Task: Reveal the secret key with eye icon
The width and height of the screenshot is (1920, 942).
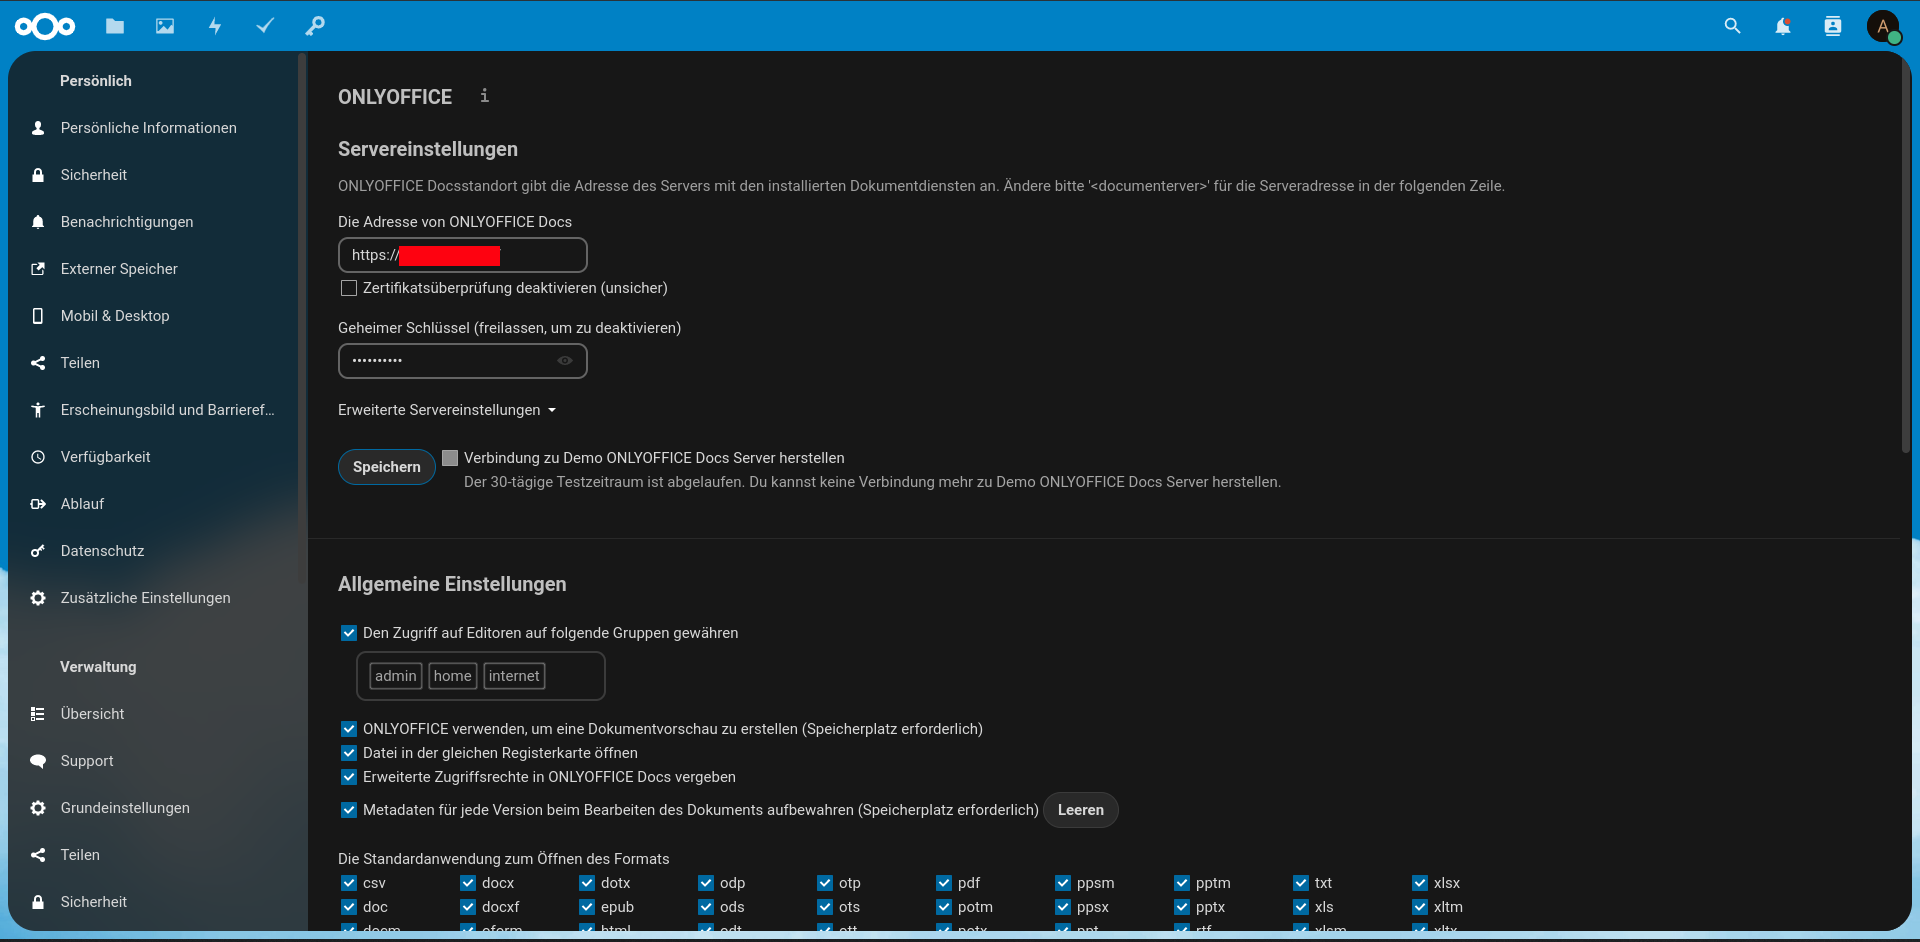Action: point(565,361)
